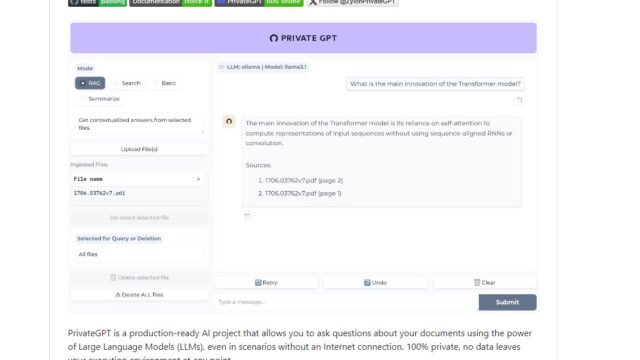This screenshot has height=360, width=640.
Task: Copy the assistant answer with copy icon
Action: pos(247,216)
